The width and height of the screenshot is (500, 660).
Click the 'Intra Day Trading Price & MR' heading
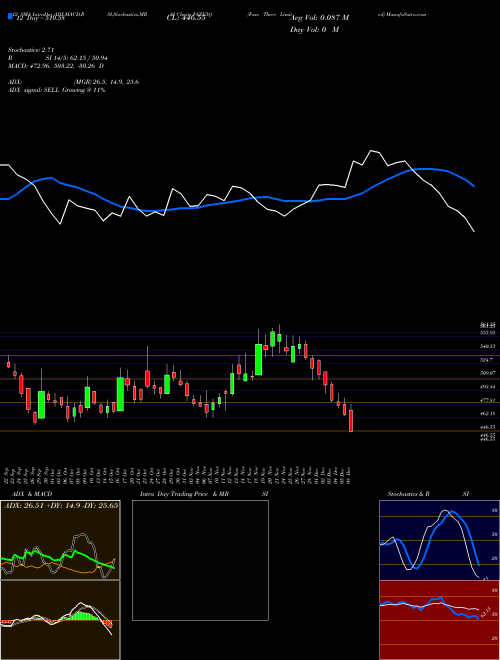[184, 494]
